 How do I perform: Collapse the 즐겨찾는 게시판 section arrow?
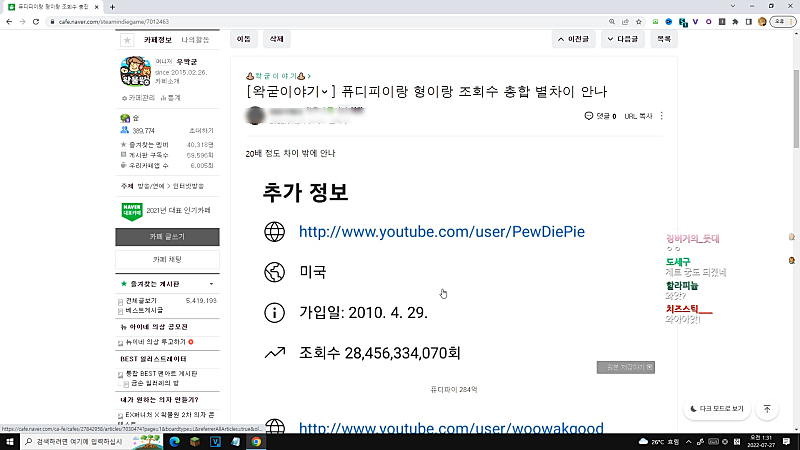211,284
